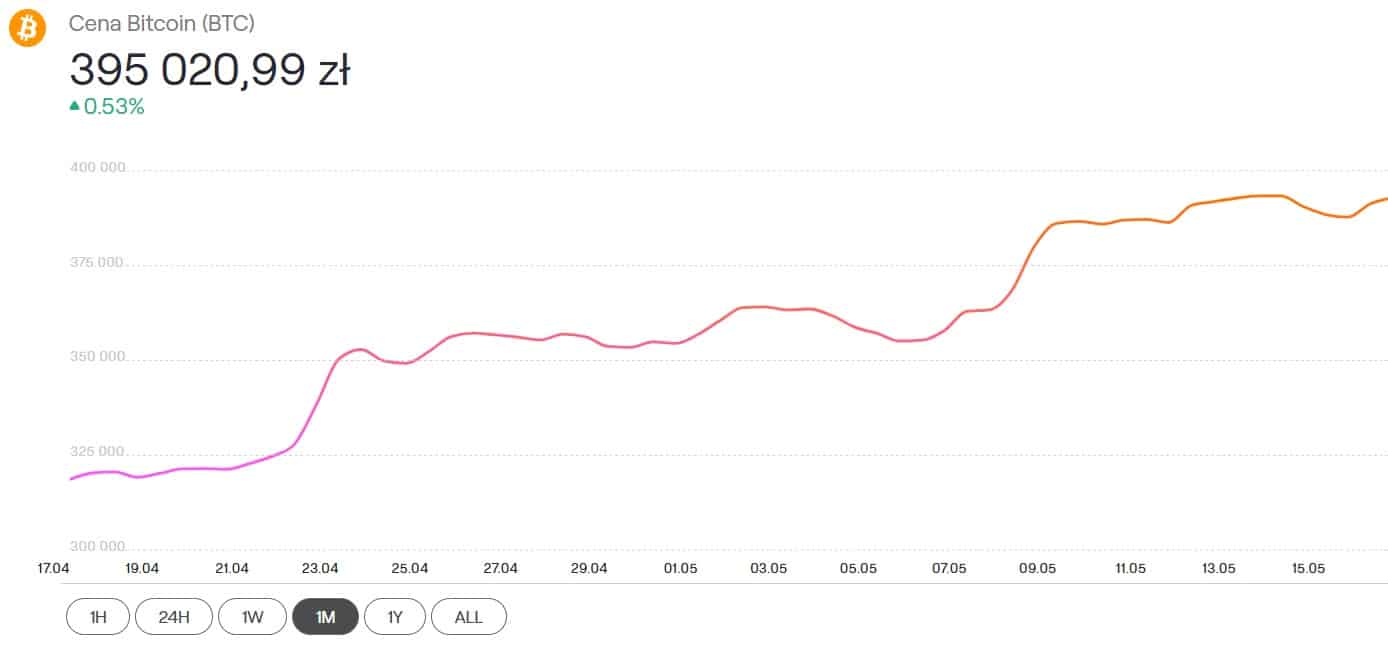Click the 17.04 date axis label
This screenshot has height=653, width=1388.
click(x=54, y=568)
